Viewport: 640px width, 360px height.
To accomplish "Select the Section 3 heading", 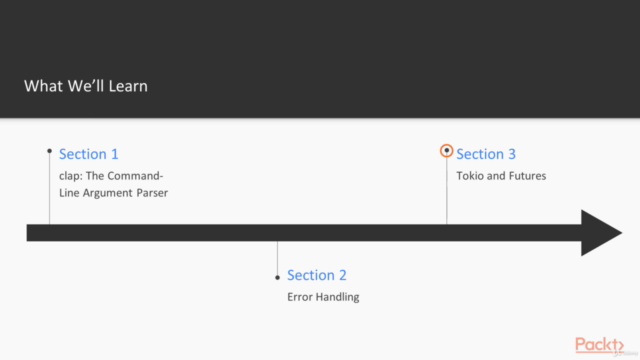I will (x=486, y=154).
